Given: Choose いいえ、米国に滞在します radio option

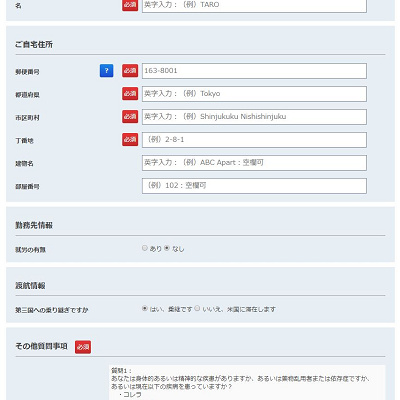Looking at the screenshot, I should (x=197, y=308).
